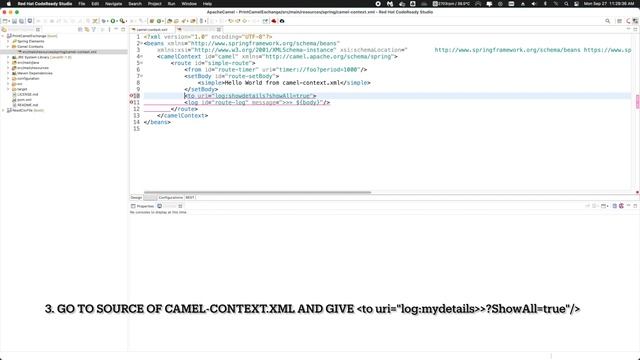The width and height of the screenshot is (640, 360).
Task: Open the Window menu
Action: 189,4
